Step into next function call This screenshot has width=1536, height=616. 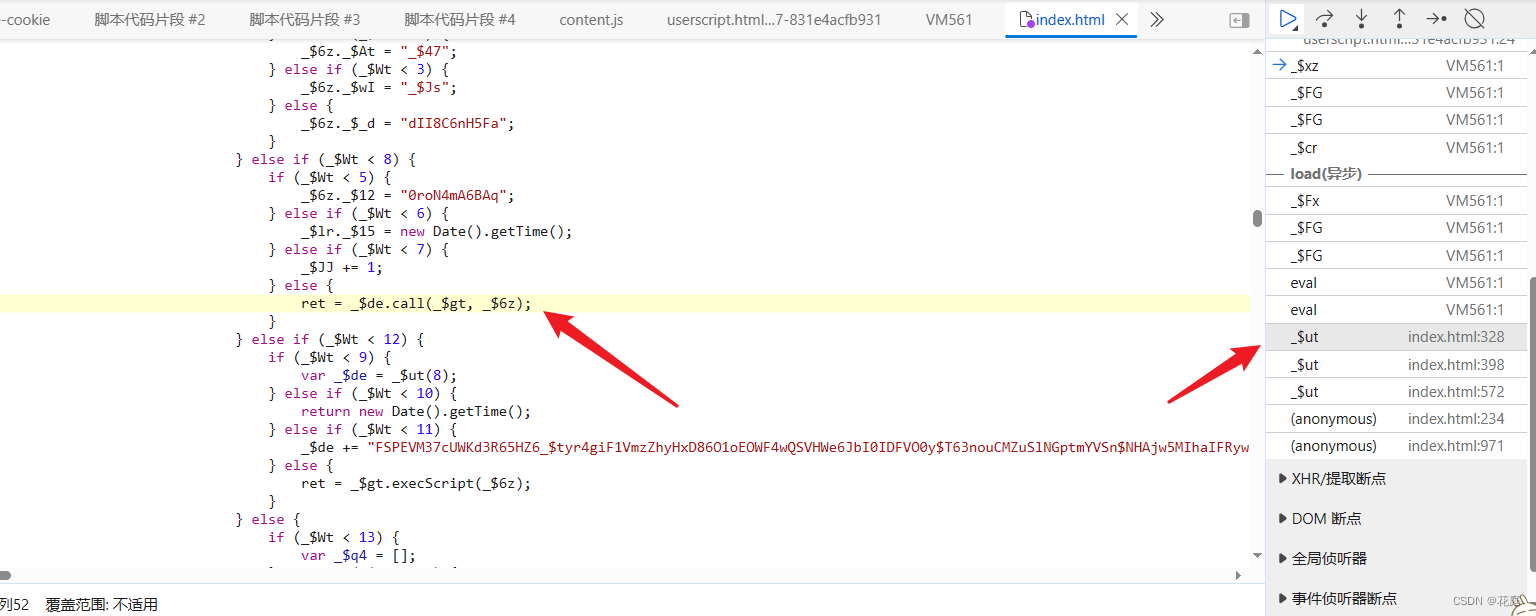[1361, 18]
